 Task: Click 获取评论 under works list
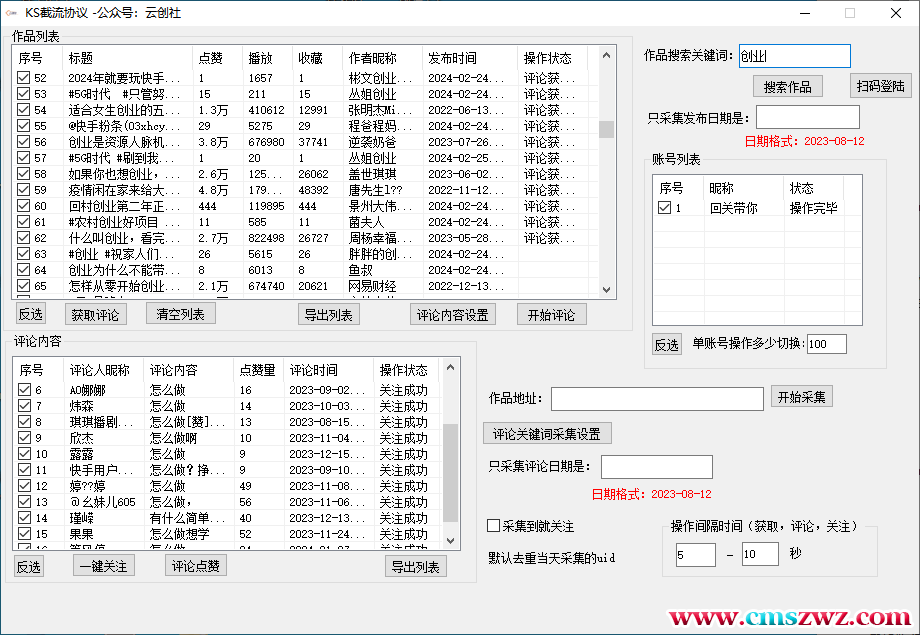click(x=98, y=315)
